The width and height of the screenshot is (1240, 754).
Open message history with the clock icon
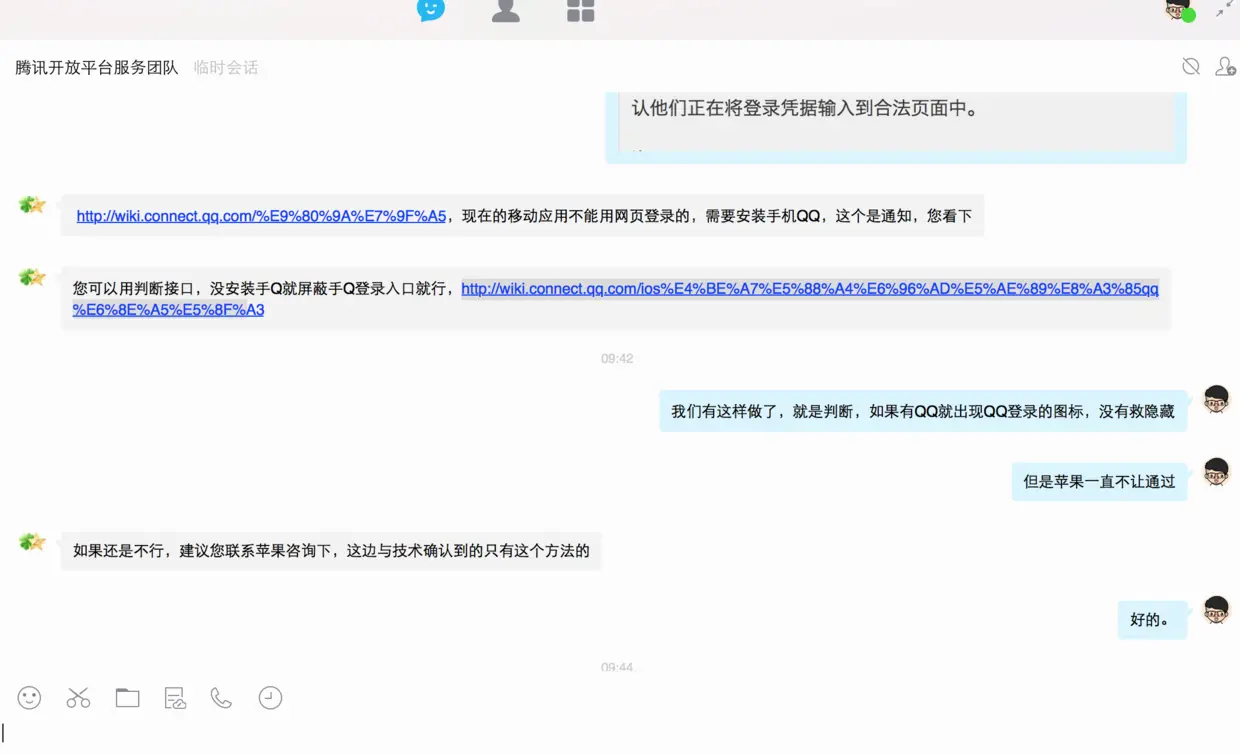270,697
